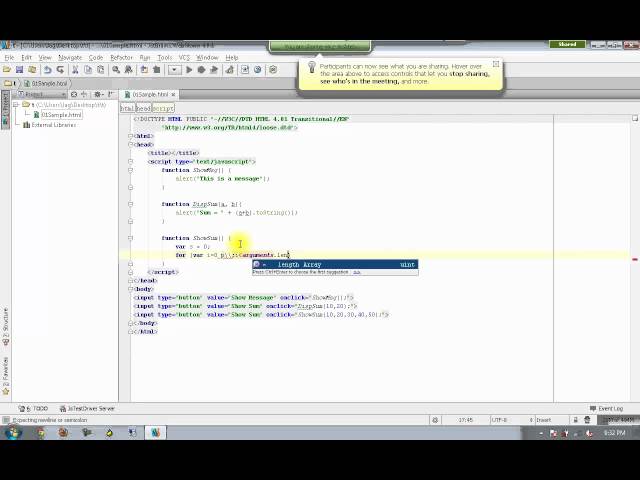This screenshot has height=480, width=640.
Task: Toggle the read-only lock icon in status bar
Action: tap(576, 420)
